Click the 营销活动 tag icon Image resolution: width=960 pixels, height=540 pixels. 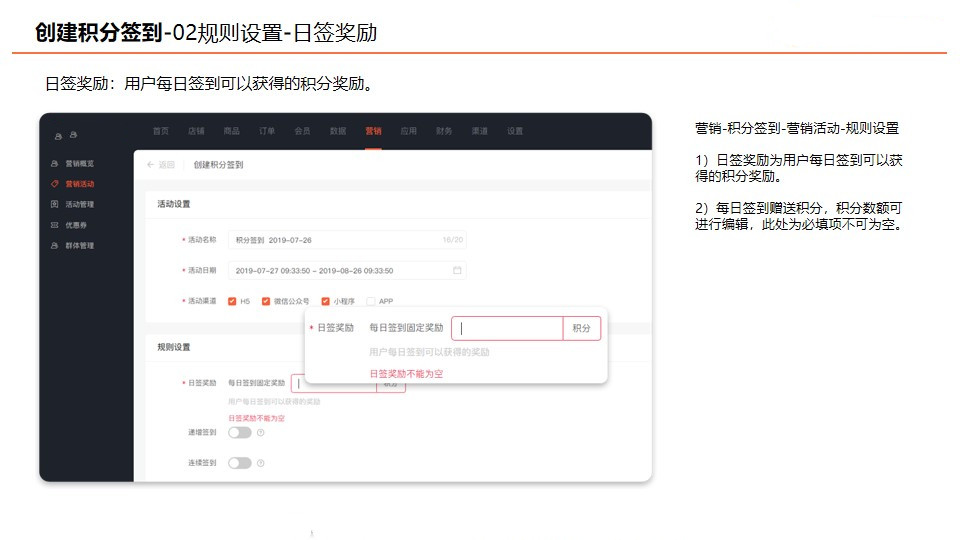(x=54, y=184)
